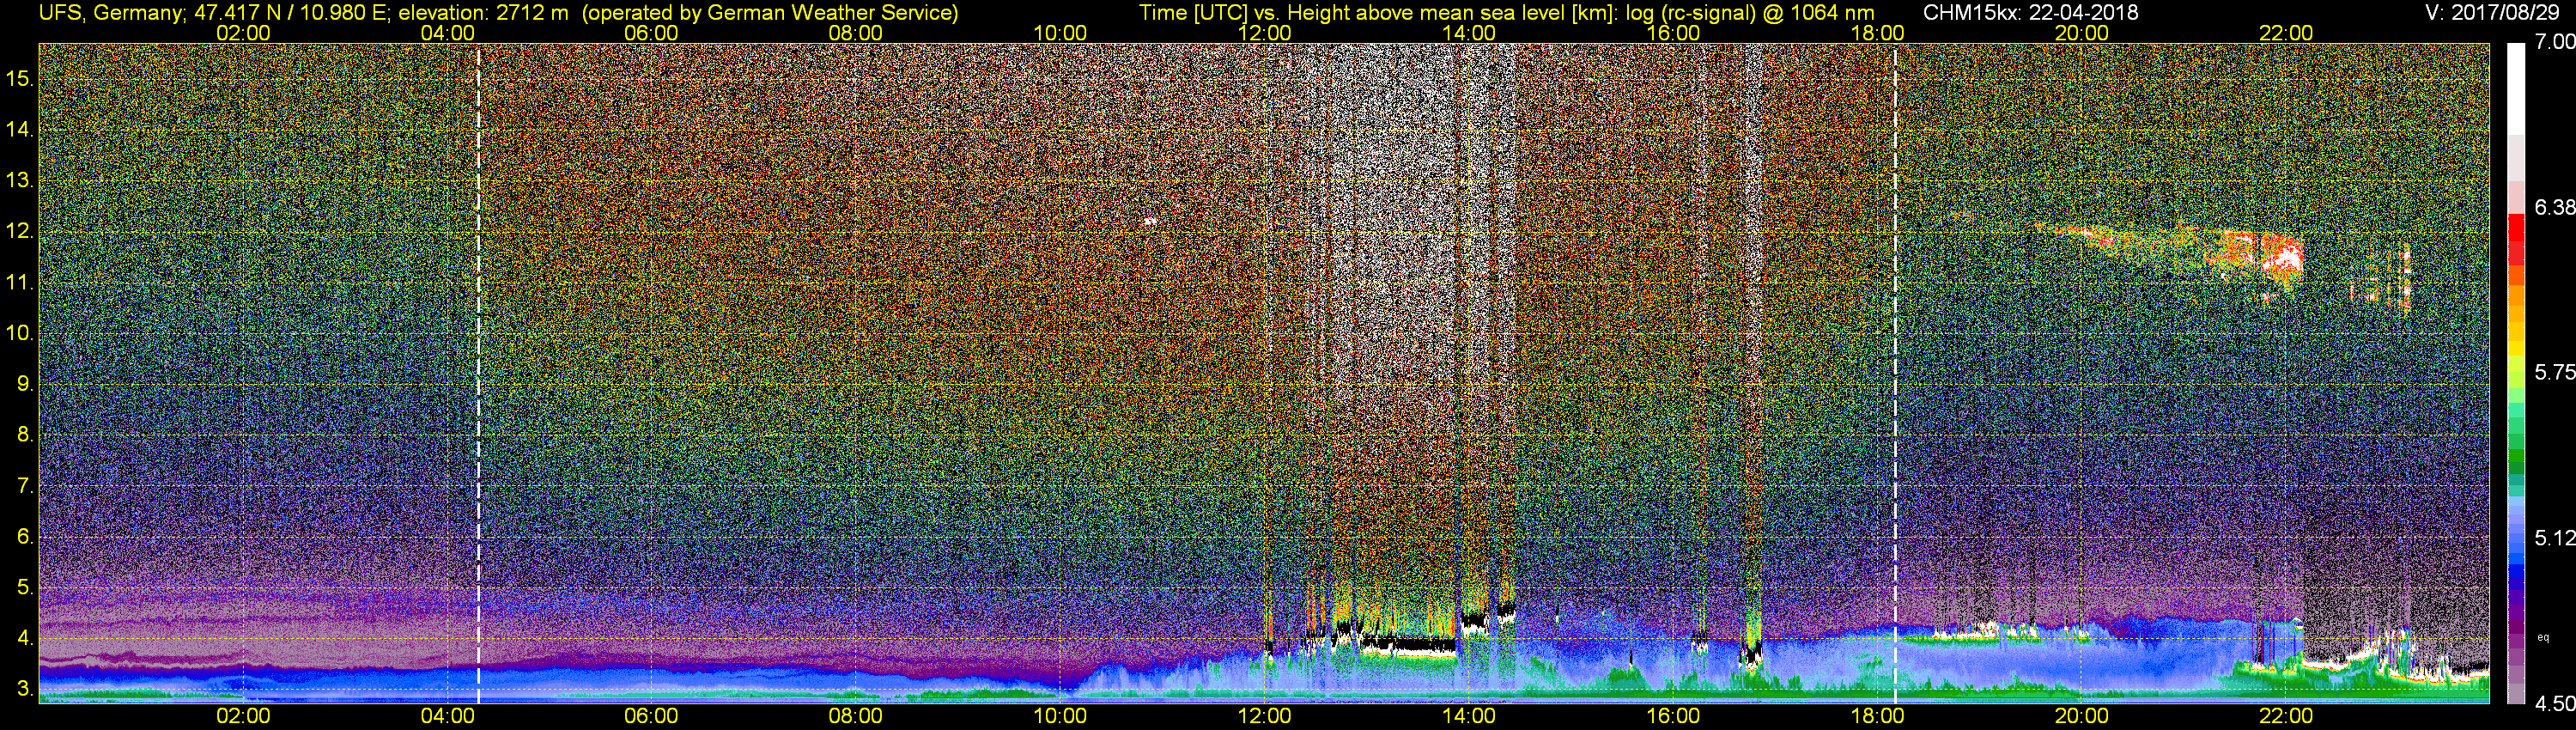2576x730 pixels.
Task: Click the '12.' km height axis label
Action: [20, 231]
